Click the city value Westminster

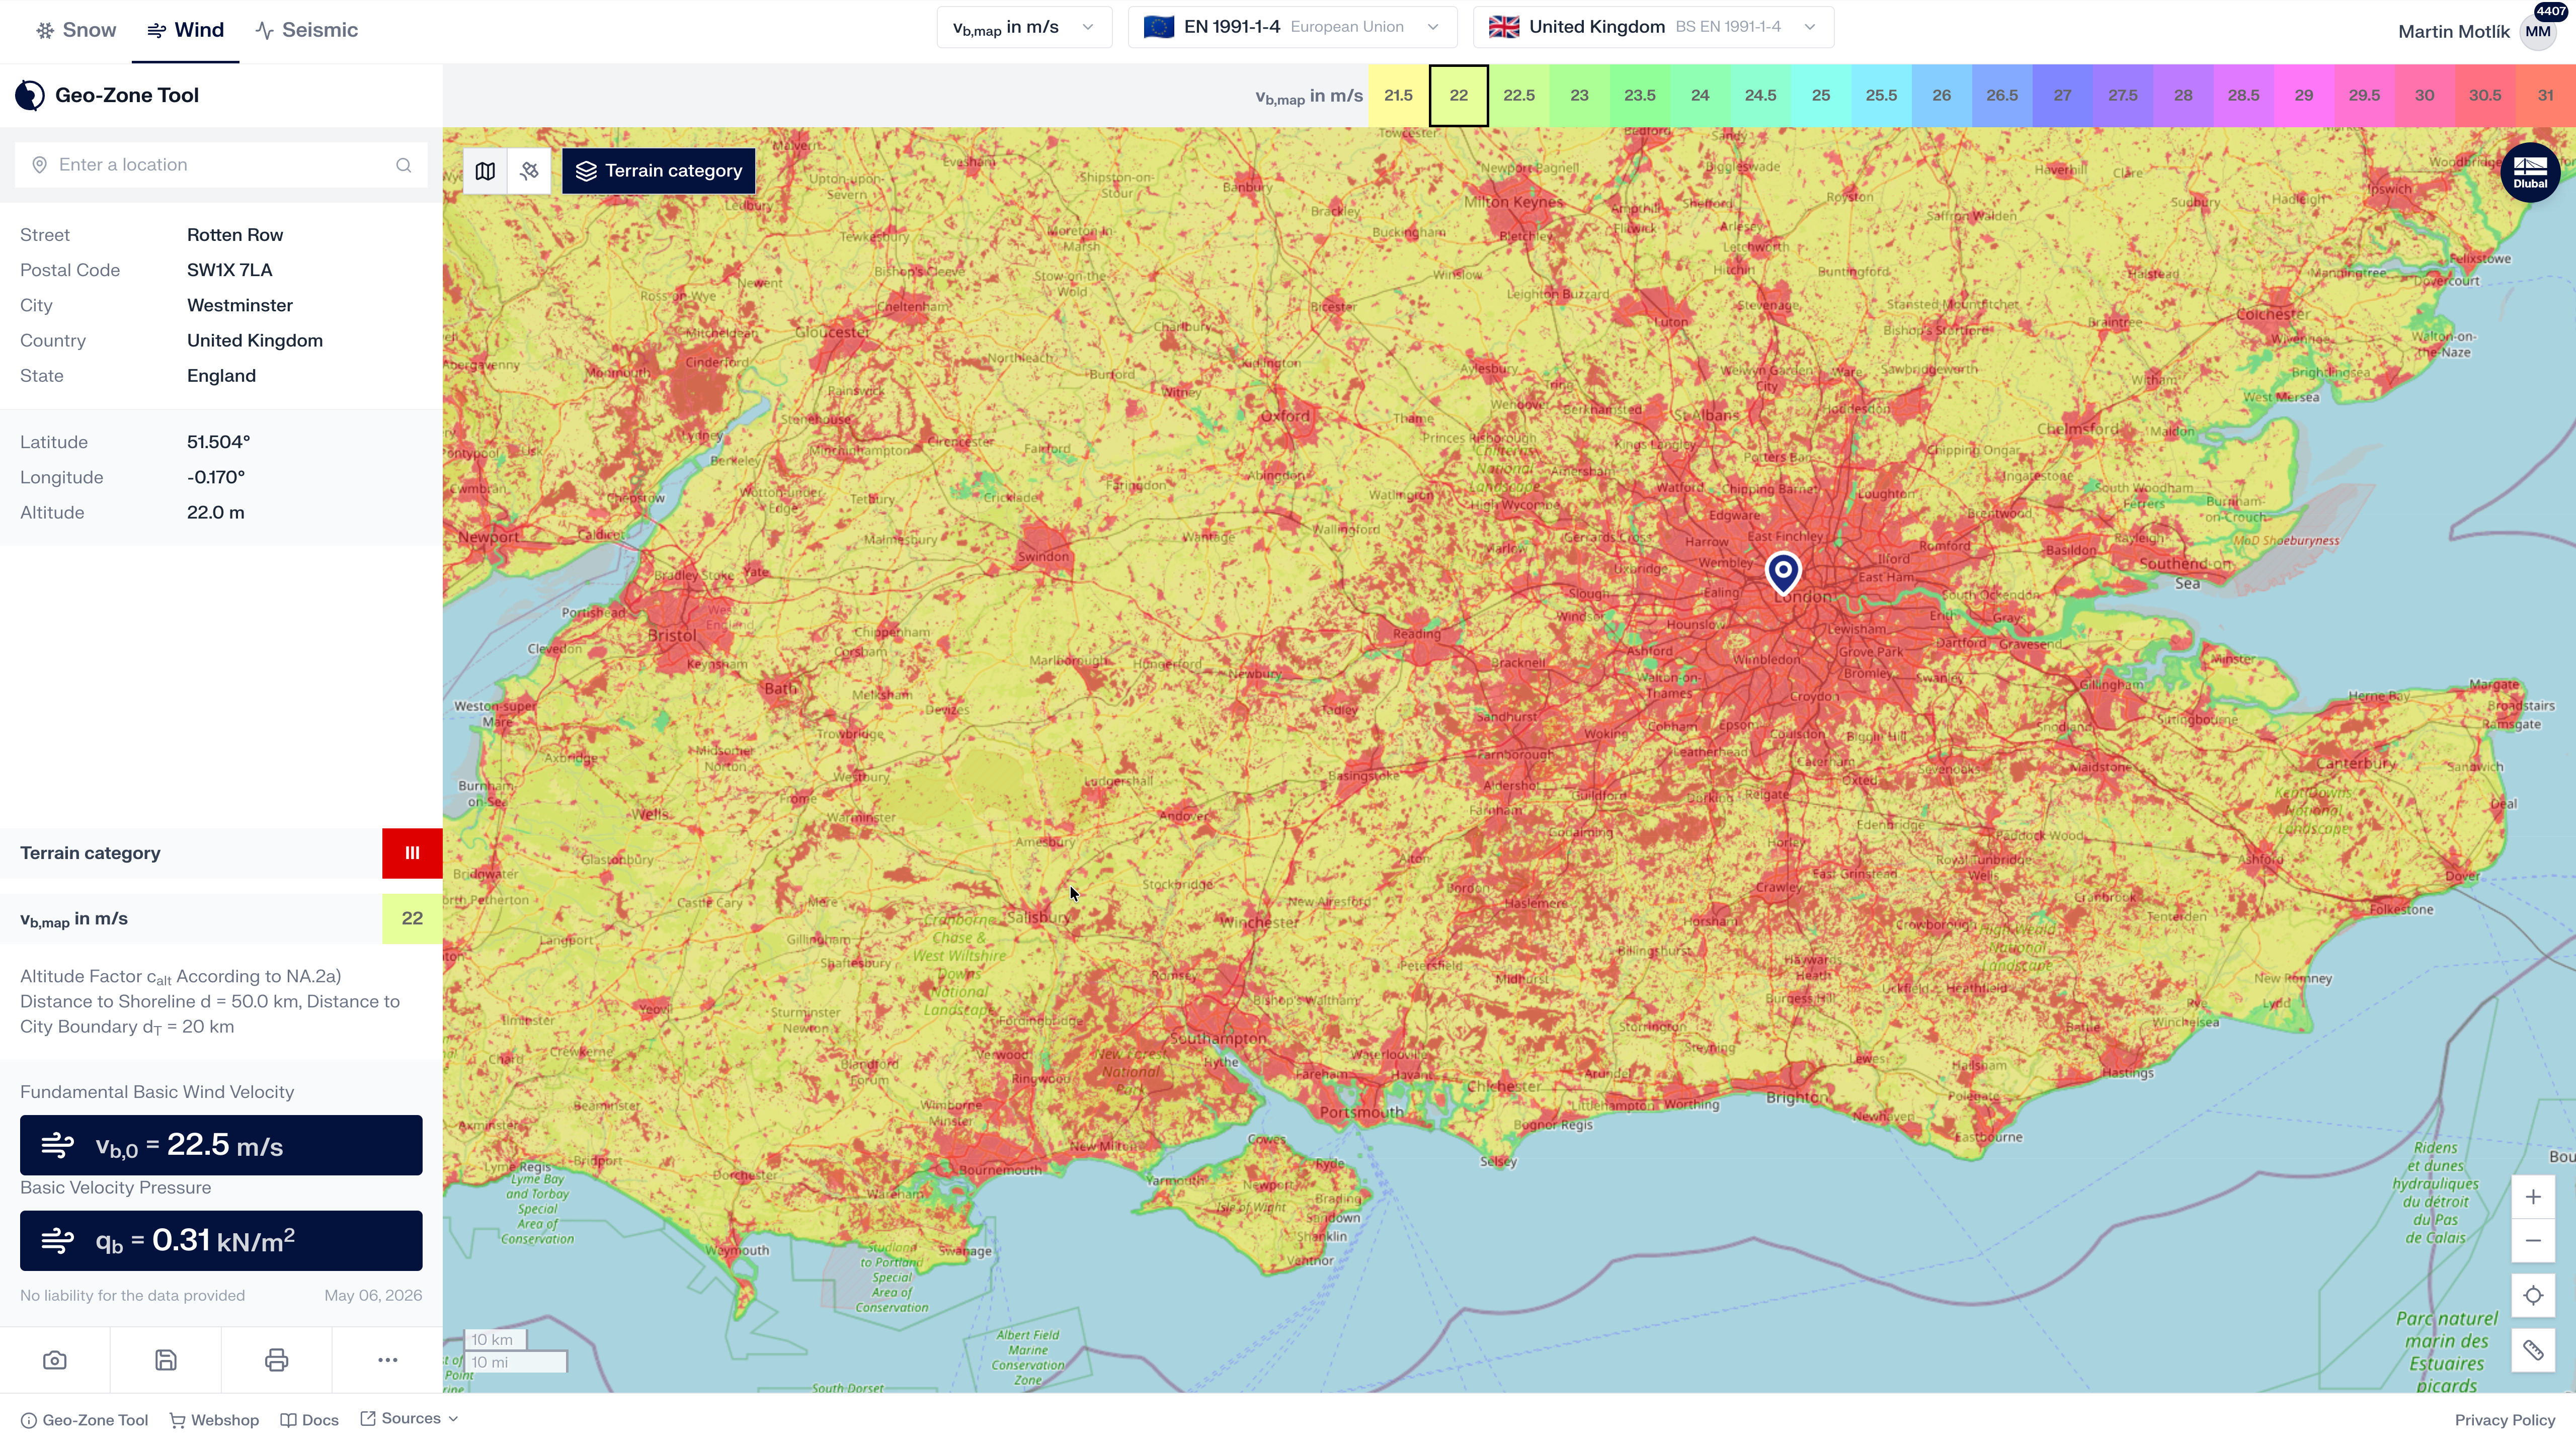(x=240, y=305)
